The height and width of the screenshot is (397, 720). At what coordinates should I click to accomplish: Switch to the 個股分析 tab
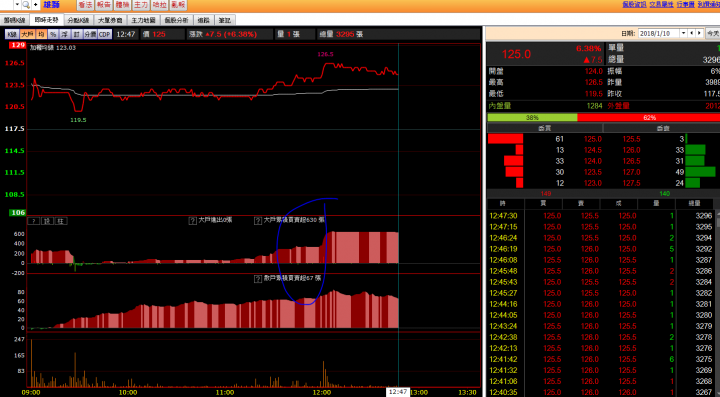(176, 20)
